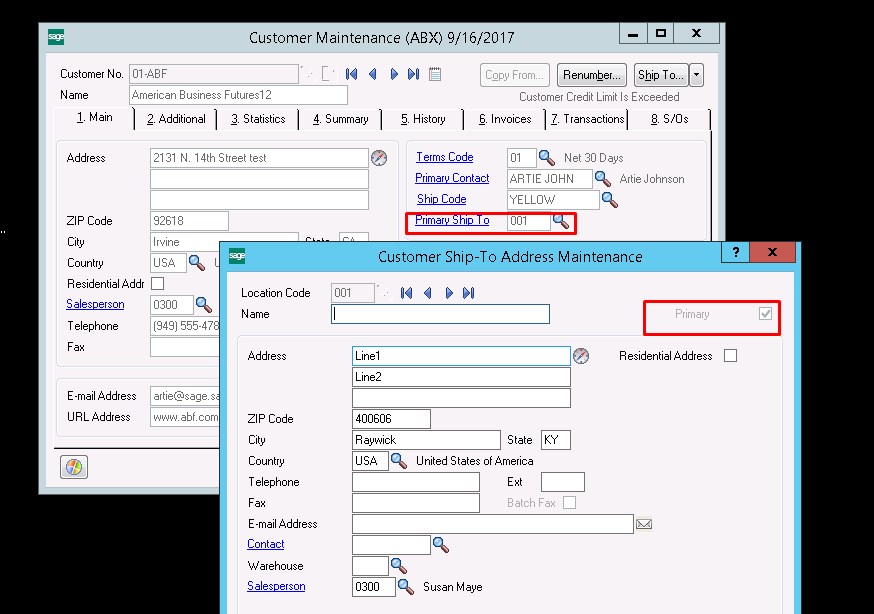Image resolution: width=874 pixels, height=614 pixels.
Task: Open the Terms Code link
Action: click(x=444, y=157)
